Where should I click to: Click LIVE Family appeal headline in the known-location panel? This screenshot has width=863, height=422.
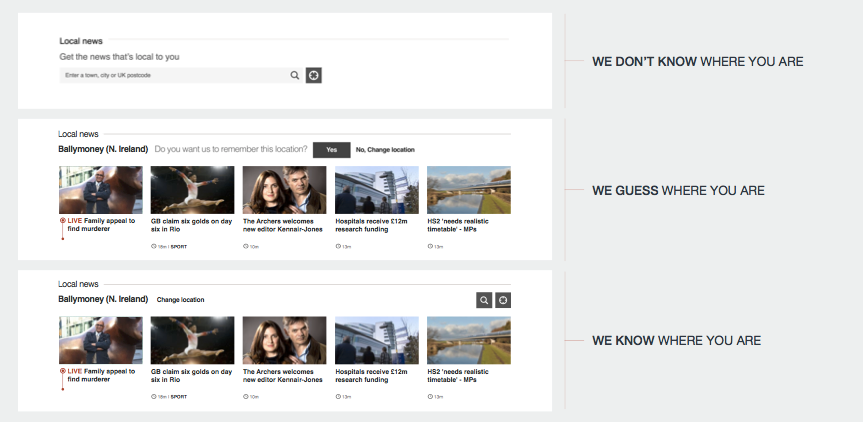(x=101, y=375)
